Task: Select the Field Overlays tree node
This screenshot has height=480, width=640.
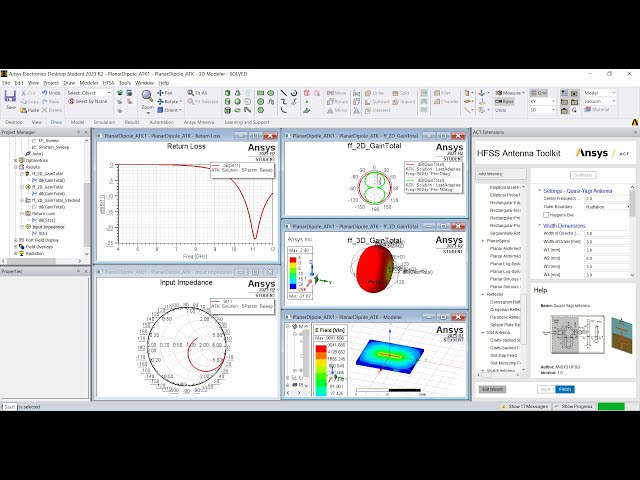Action: 39,247
